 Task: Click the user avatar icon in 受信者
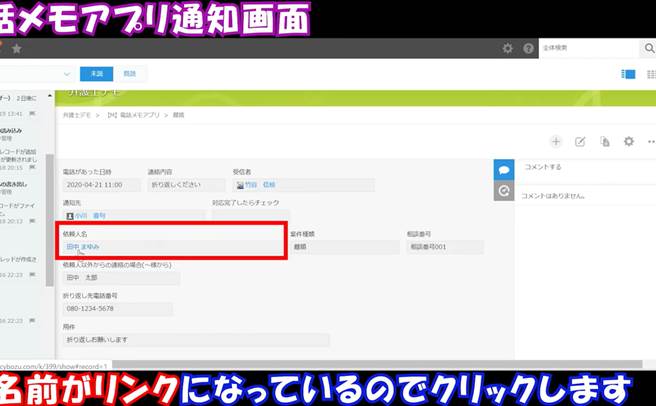pyautogui.click(x=240, y=185)
